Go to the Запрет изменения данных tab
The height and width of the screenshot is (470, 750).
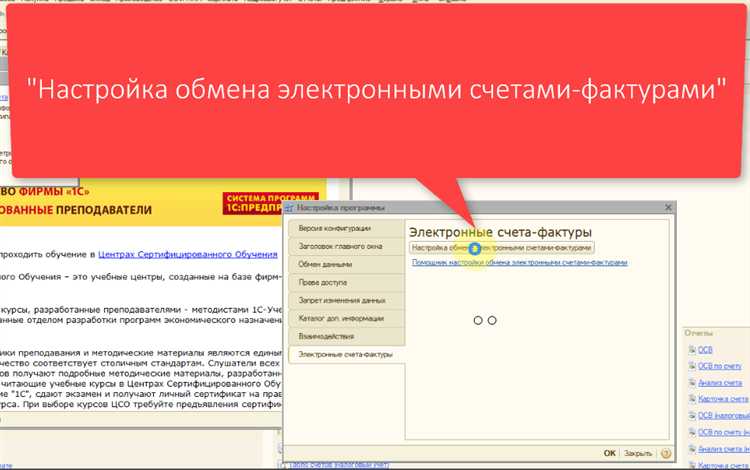(x=346, y=301)
